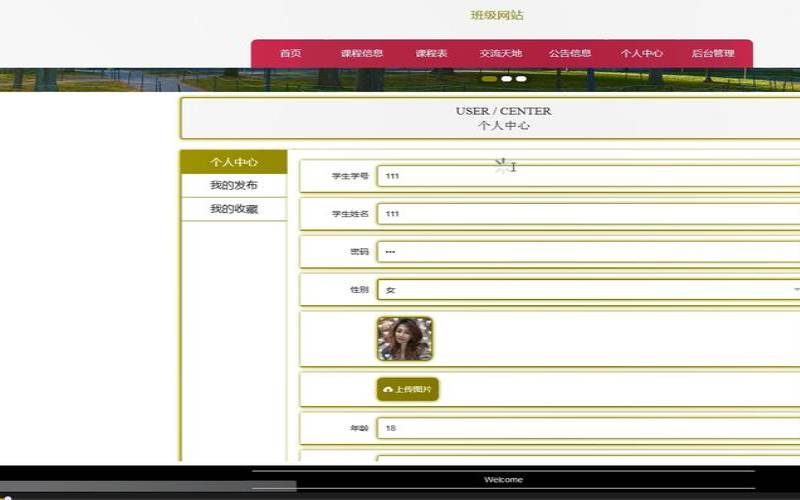Select the first carousel indicator dot
The height and width of the screenshot is (500, 800).
pos(489,79)
